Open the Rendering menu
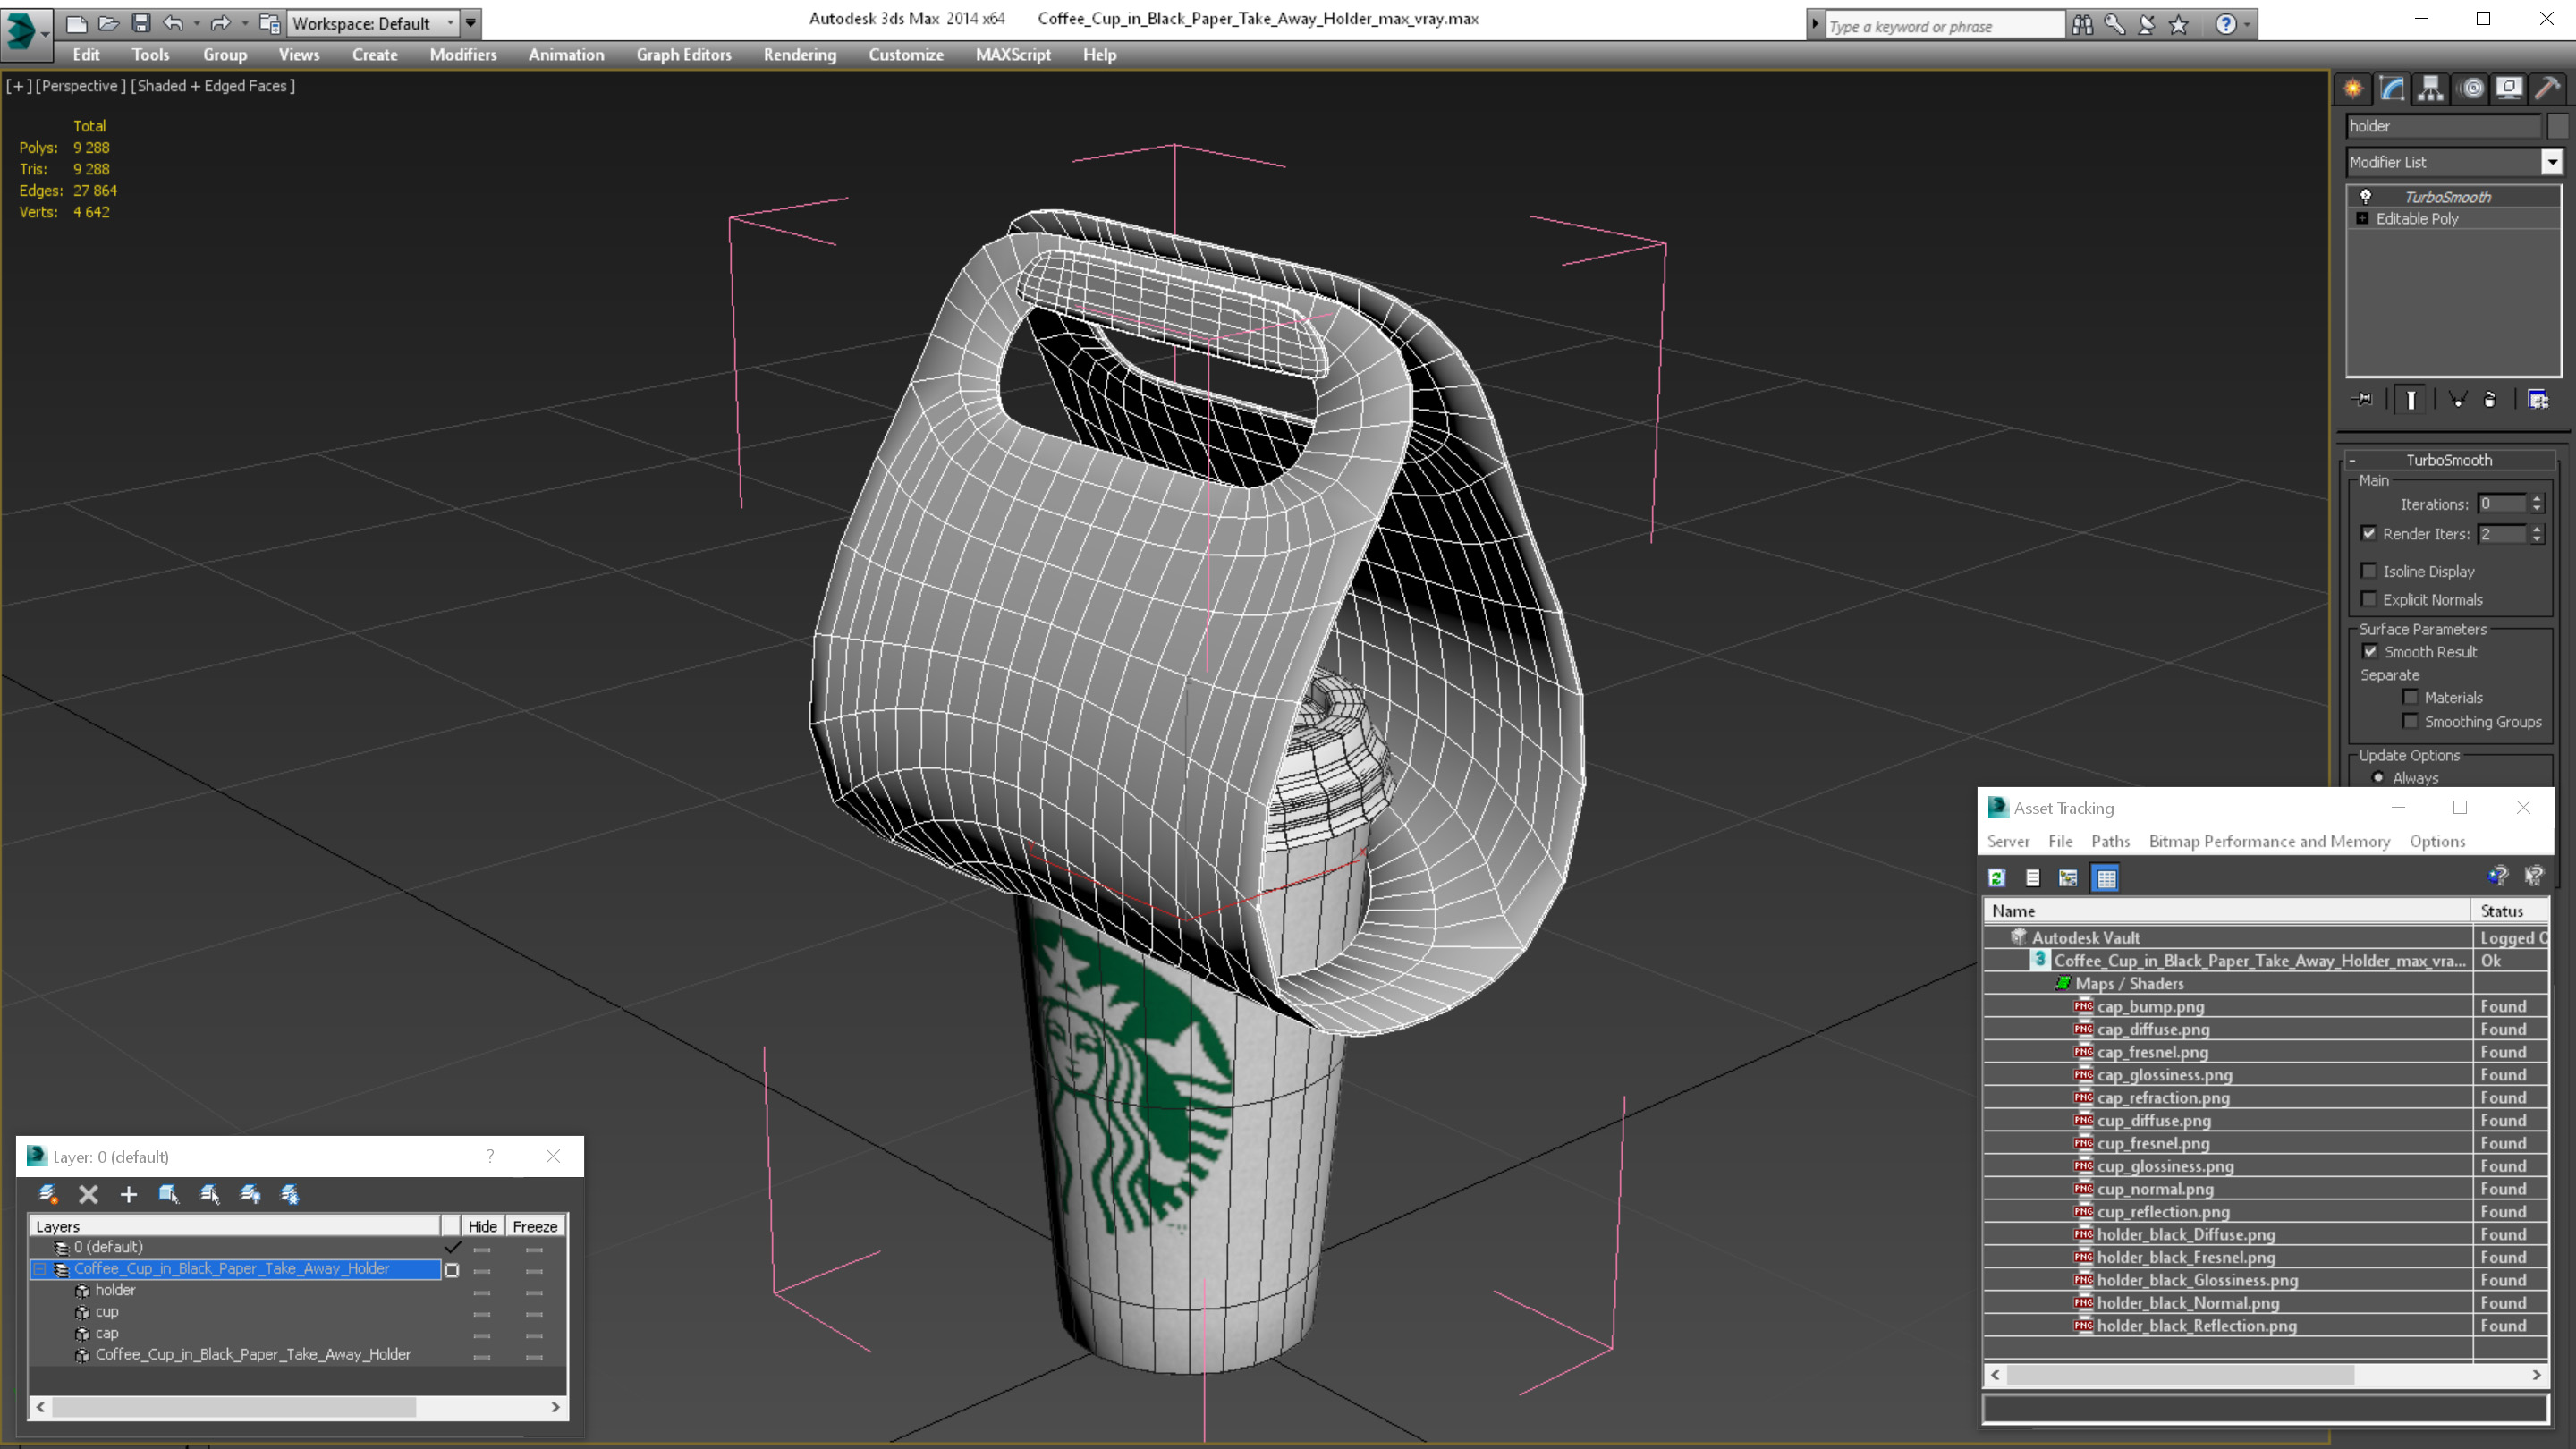Viewport: 2576px width, 1449px height. (800, 55)
